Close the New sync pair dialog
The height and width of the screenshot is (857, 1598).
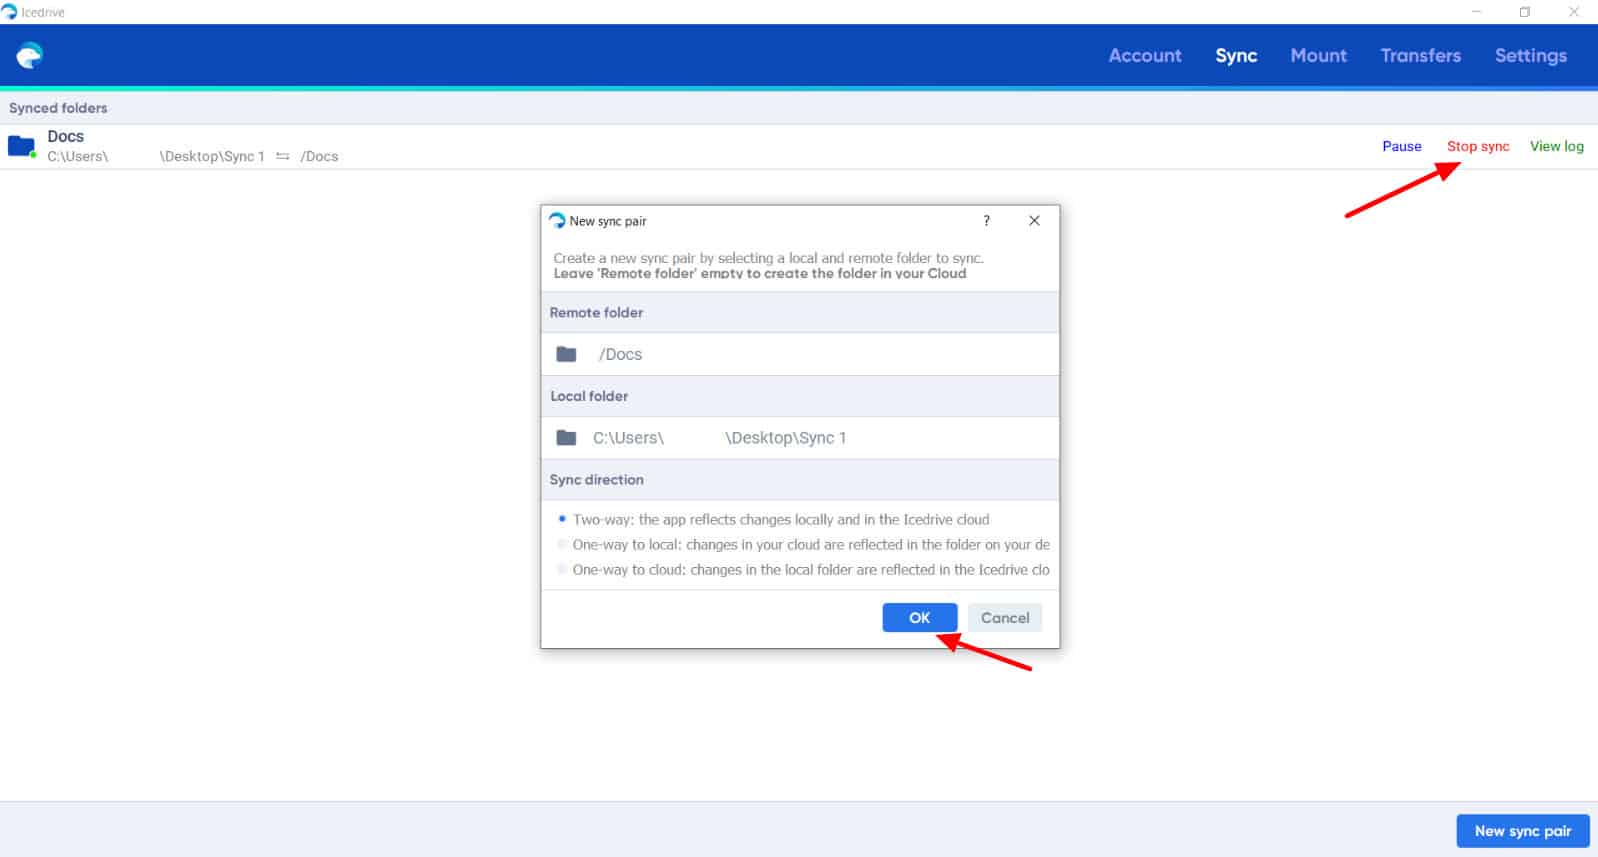click(x=1034, y=221)
